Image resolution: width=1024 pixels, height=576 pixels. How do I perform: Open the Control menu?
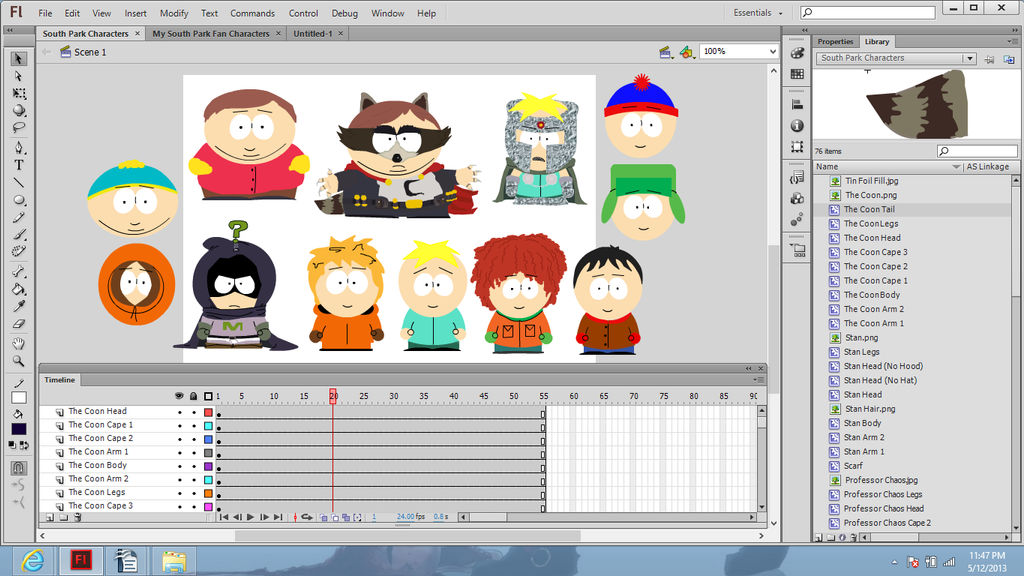pos(303,13)
